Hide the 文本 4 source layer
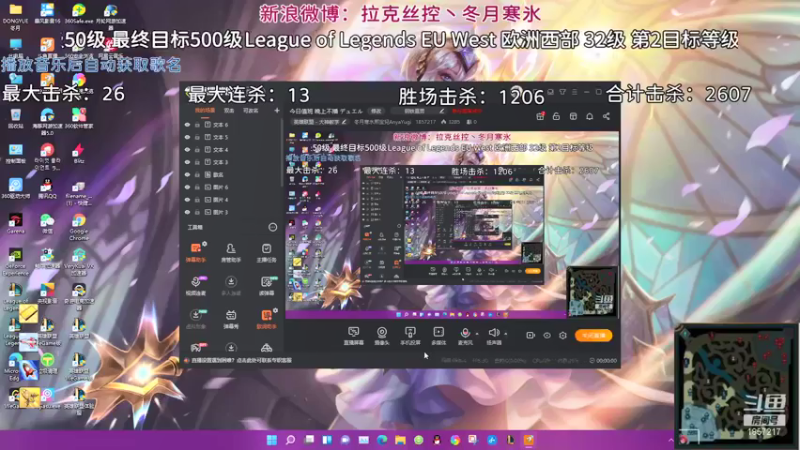The height and width of the screenshot is (450, 800). coord(187,149)
